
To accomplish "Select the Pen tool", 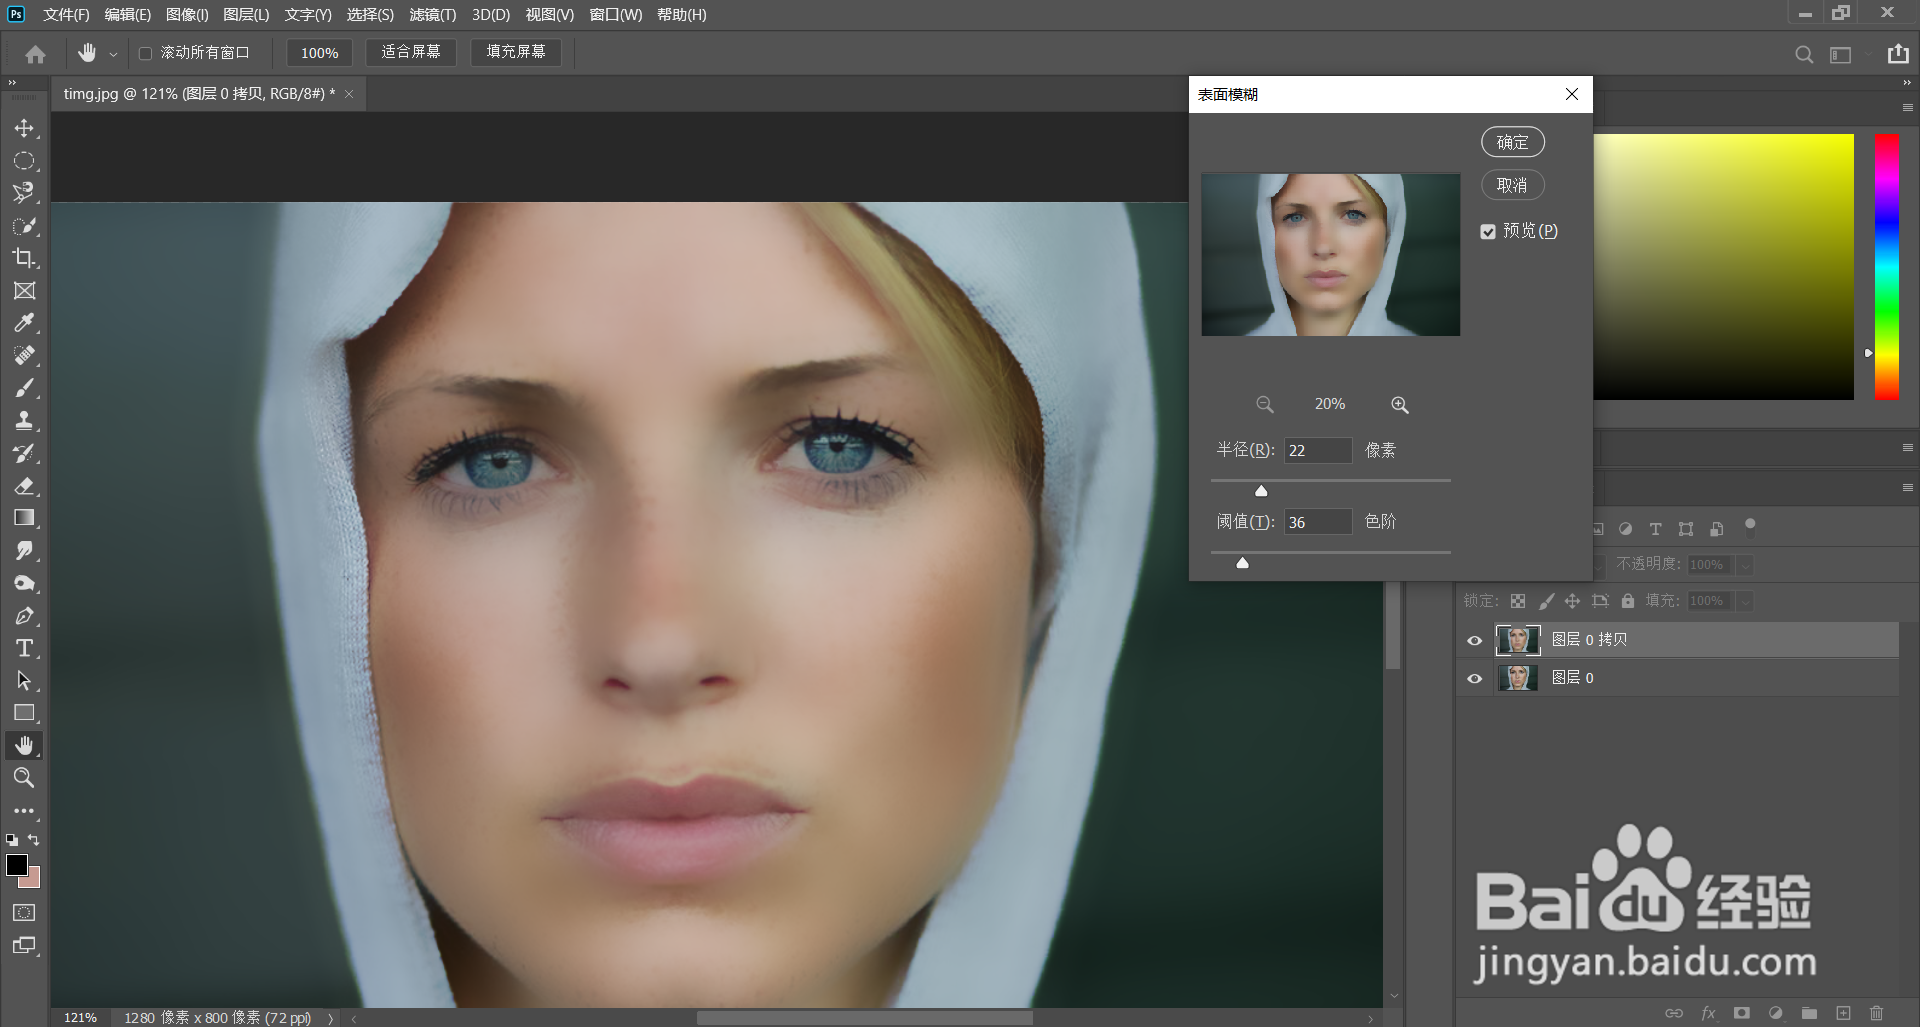I will click(24, 616).
